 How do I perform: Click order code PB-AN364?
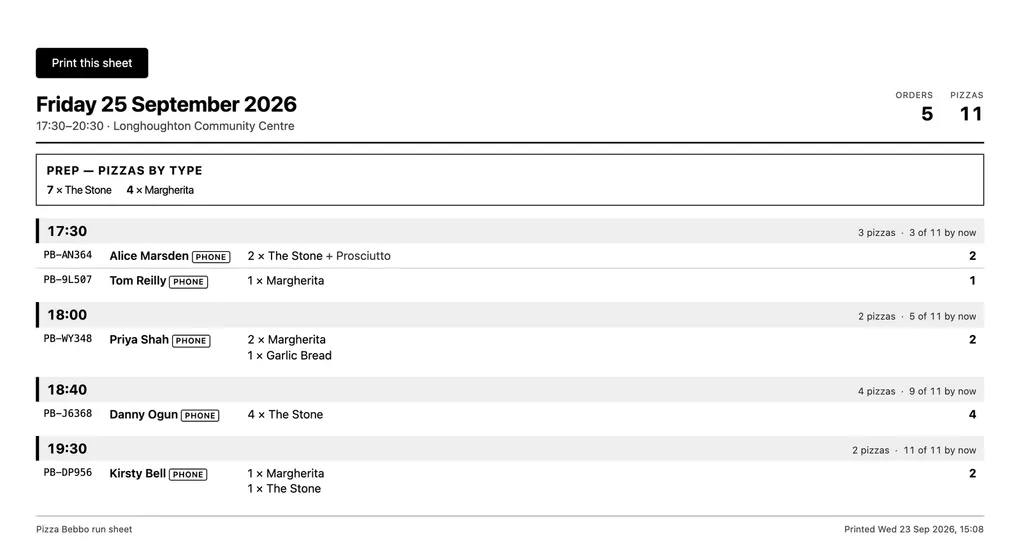click(68, 255)
